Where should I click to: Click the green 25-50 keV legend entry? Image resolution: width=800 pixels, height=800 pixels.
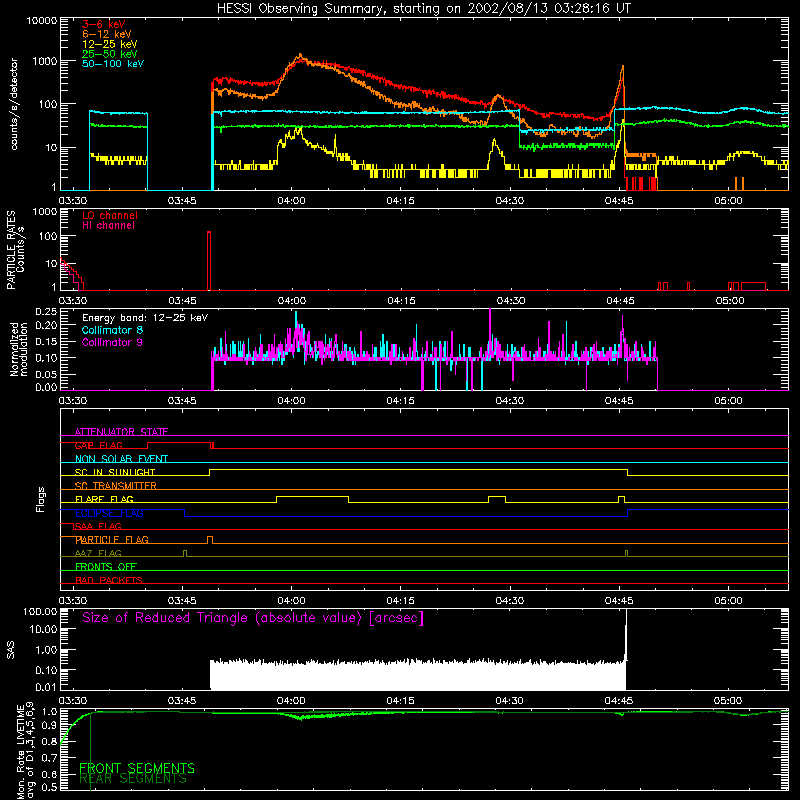tap(109, 54)
